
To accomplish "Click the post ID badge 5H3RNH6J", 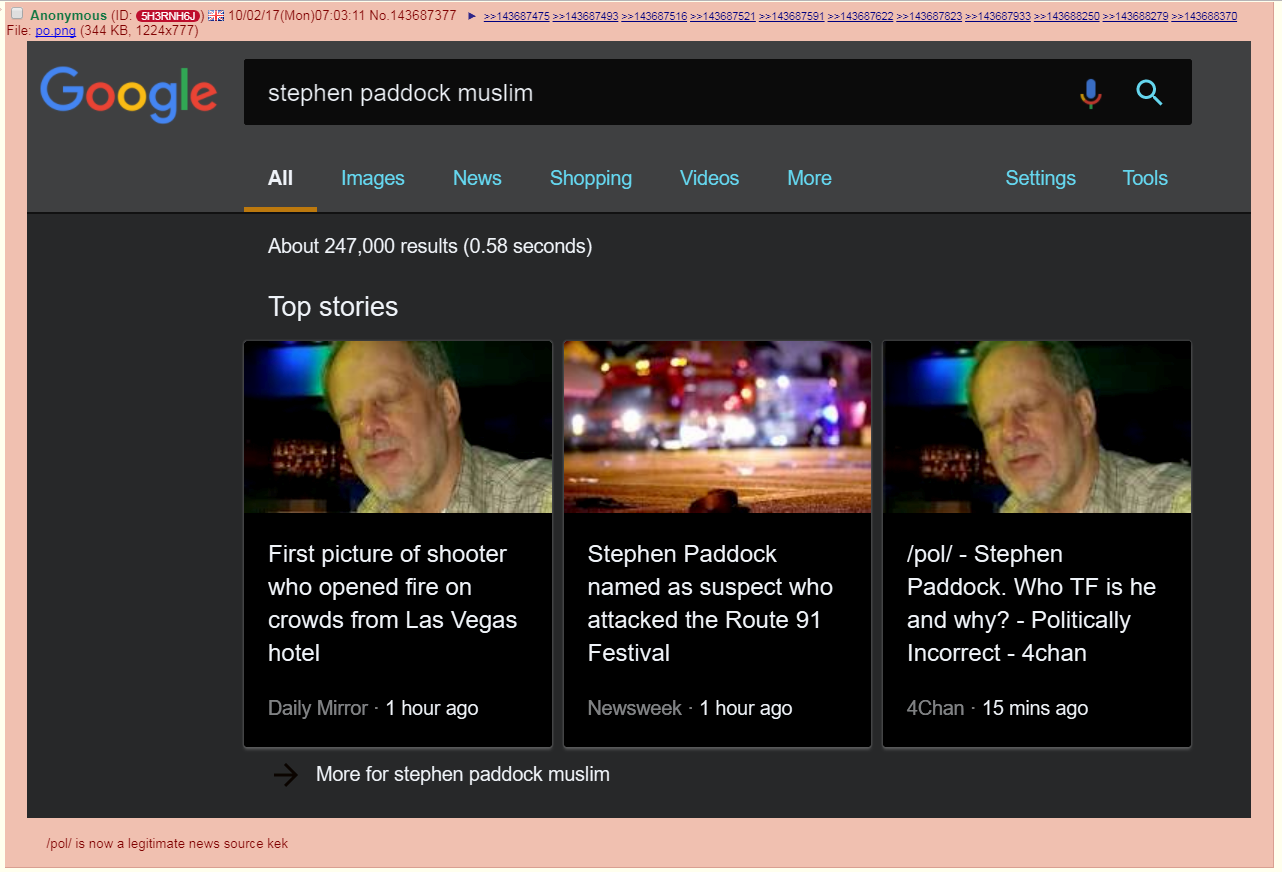I will (x=169, y=16).
